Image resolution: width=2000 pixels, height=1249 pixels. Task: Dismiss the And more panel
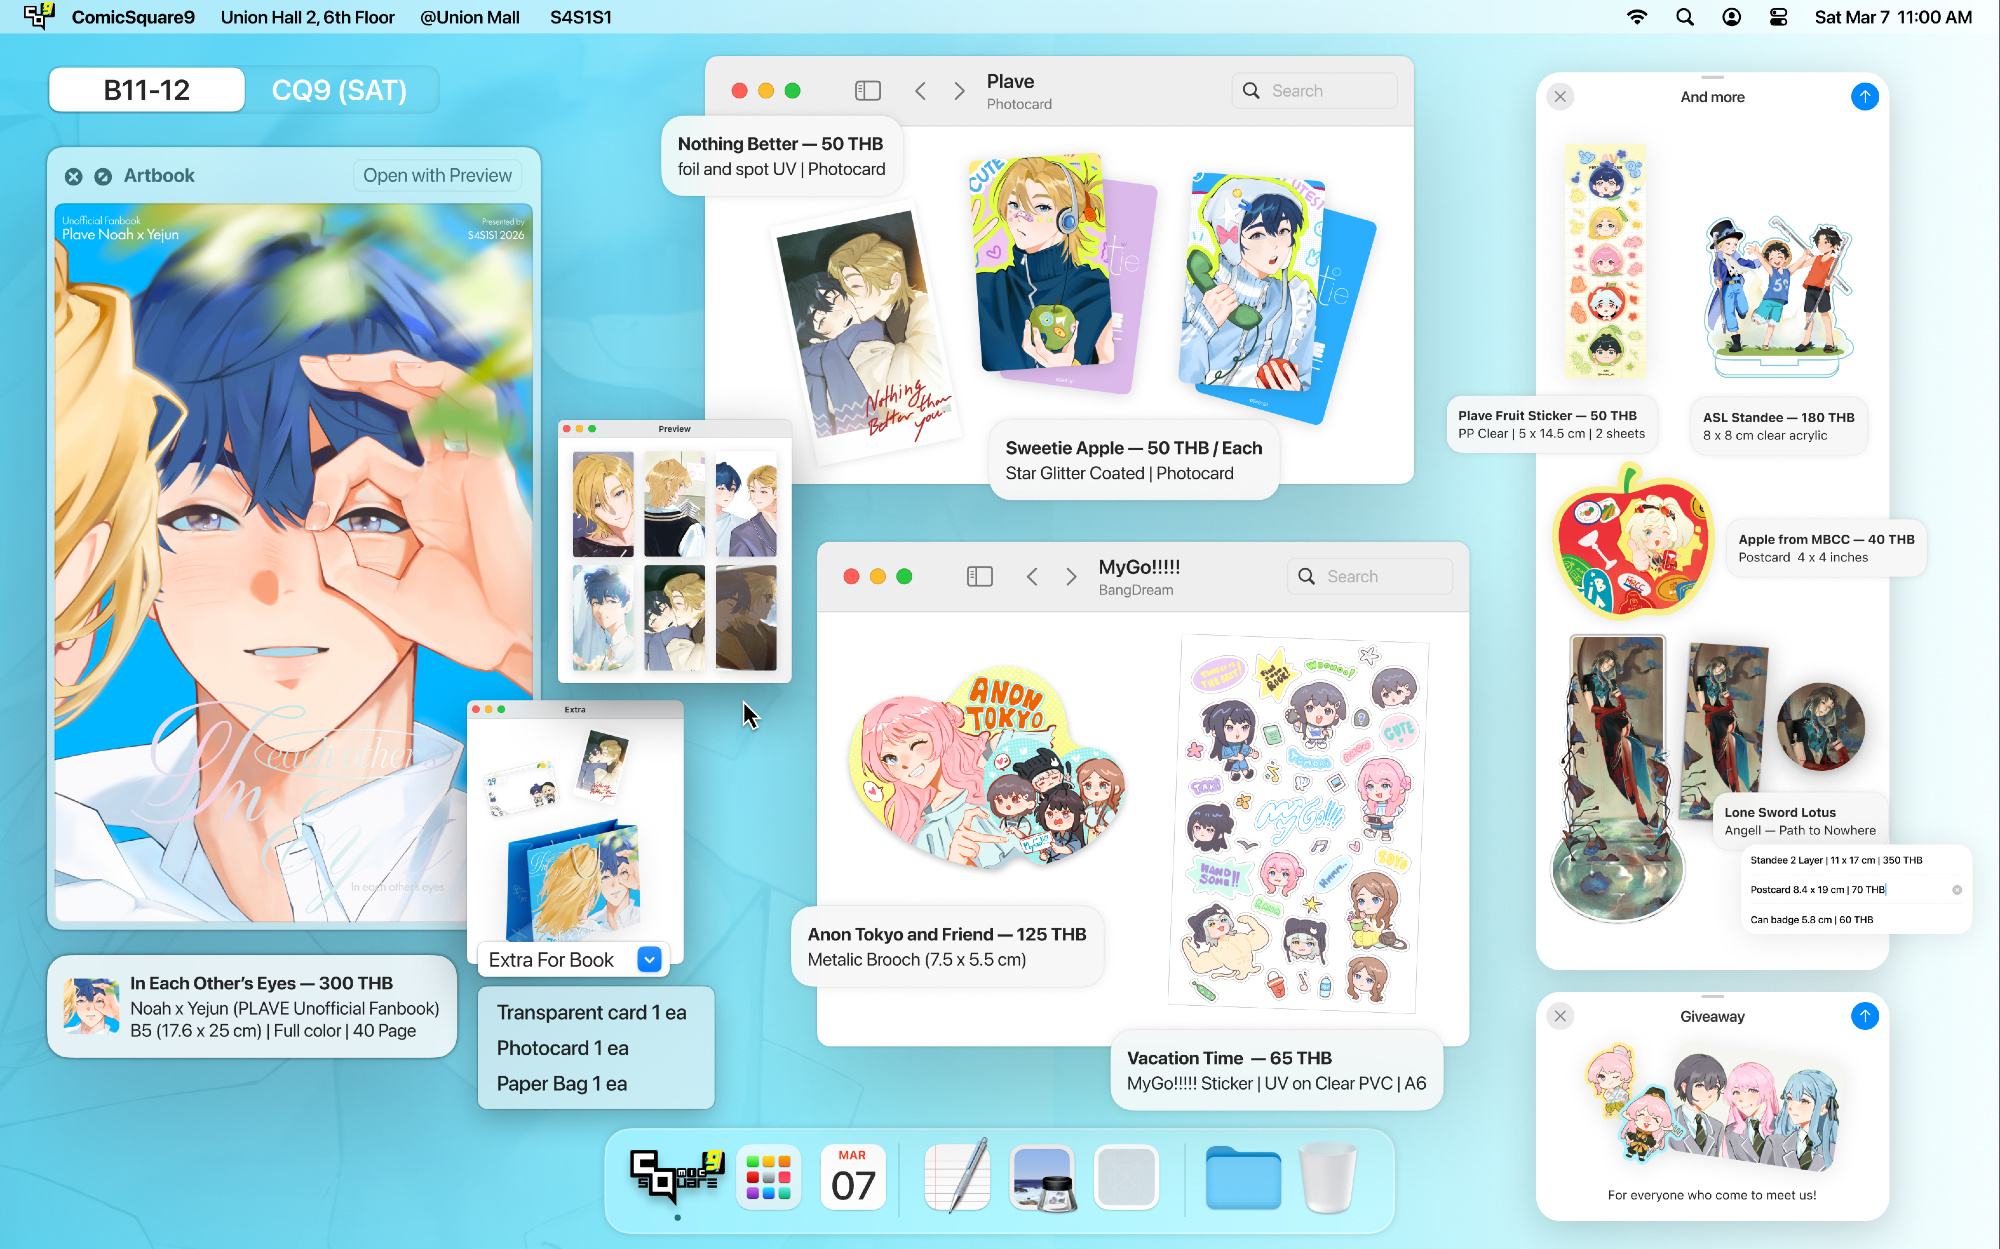click(x=1560, y=97)
